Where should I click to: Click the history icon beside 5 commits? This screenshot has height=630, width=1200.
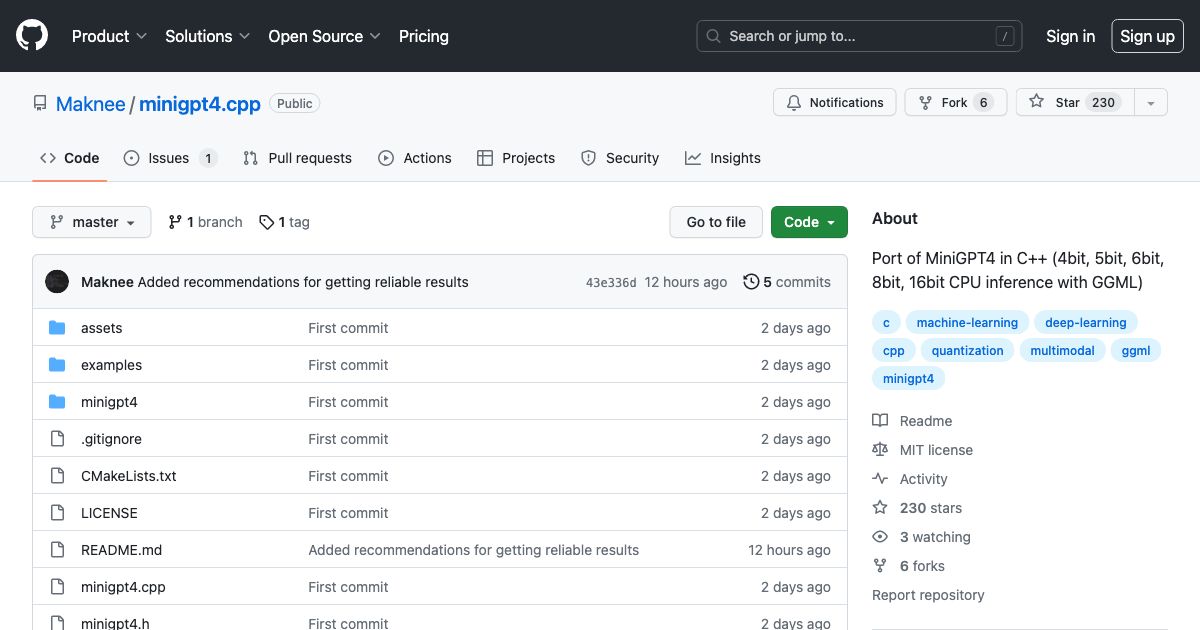point(751,282)
